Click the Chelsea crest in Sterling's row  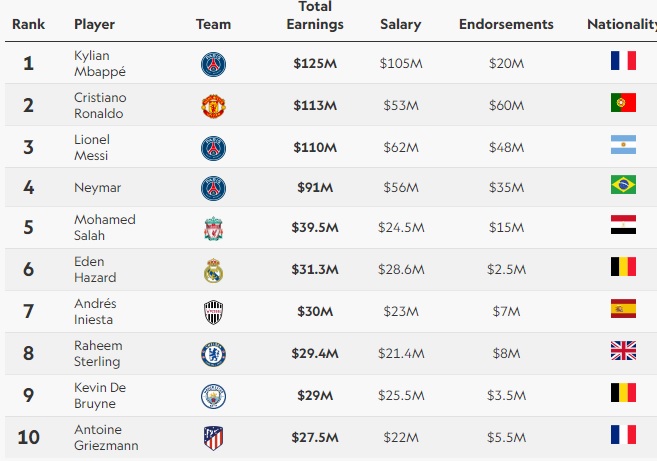coord(213,354)
